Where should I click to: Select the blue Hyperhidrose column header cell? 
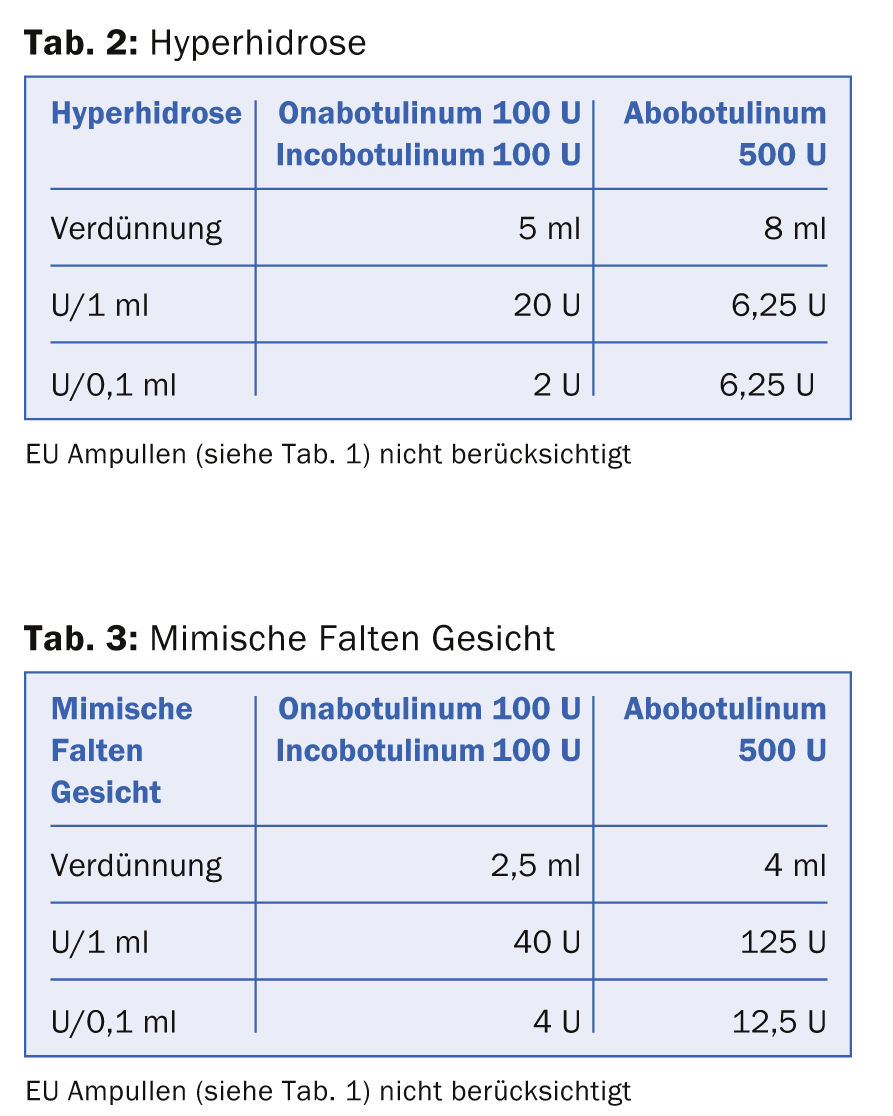point(146,113)
